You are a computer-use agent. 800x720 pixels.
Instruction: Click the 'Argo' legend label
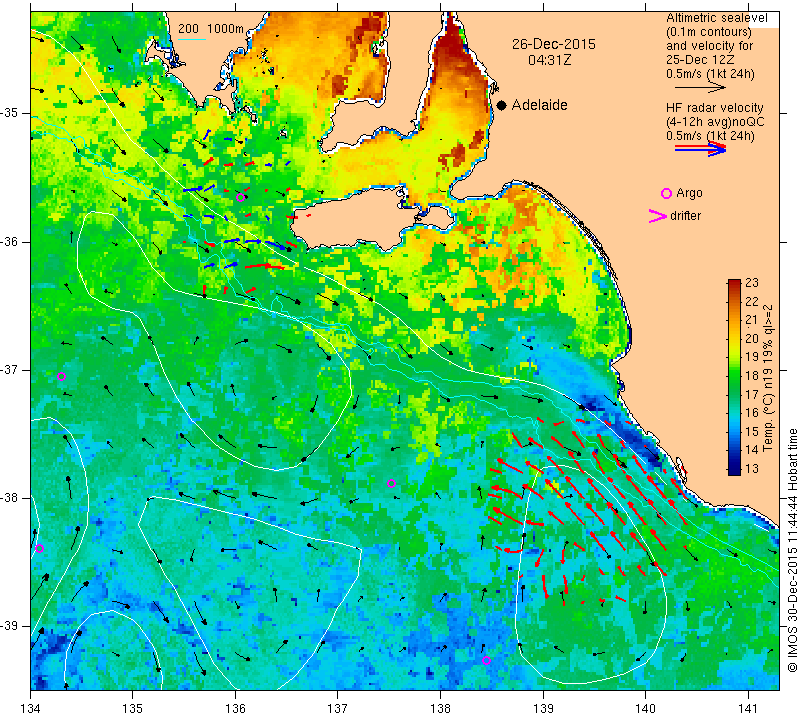(689, 193)
